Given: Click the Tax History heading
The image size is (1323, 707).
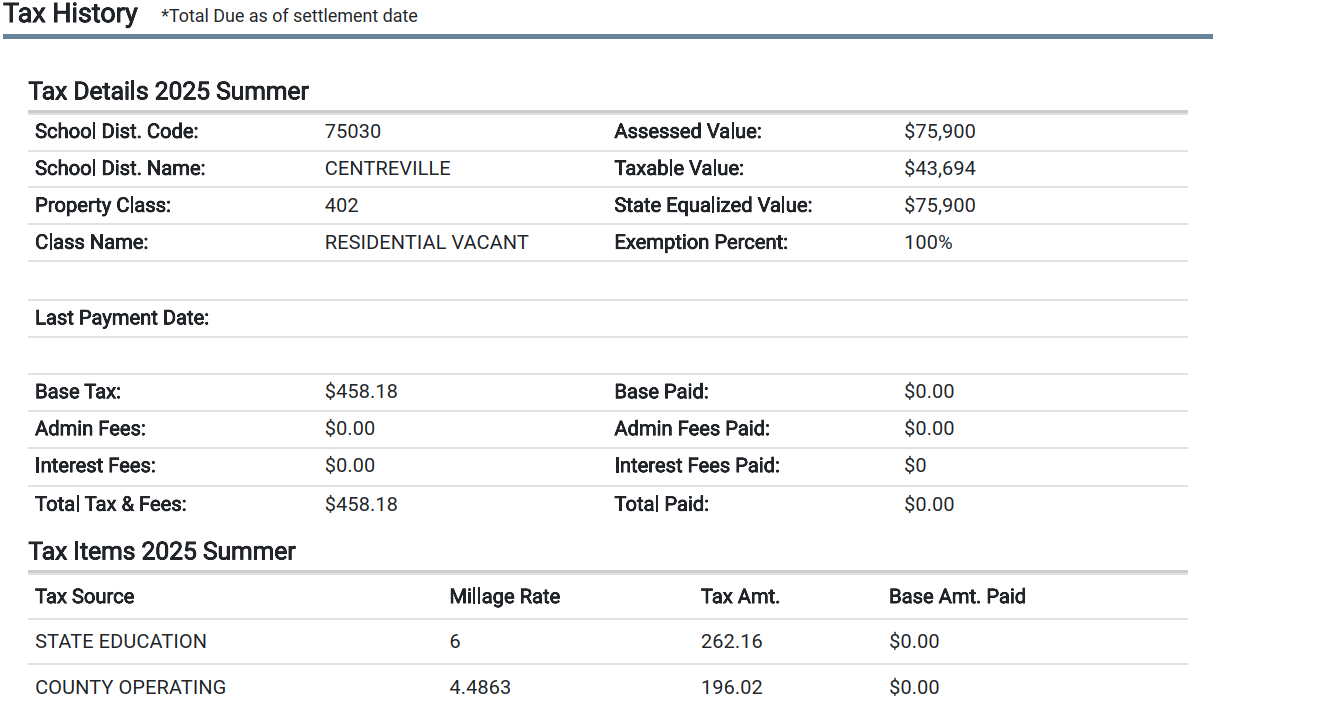Looking at the screenshot, I should coord(71,14).
